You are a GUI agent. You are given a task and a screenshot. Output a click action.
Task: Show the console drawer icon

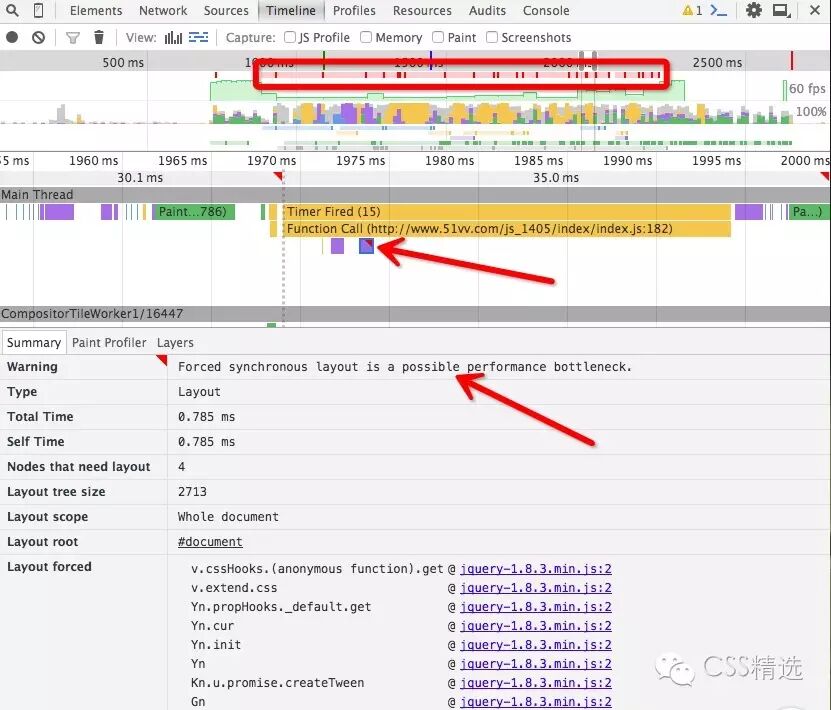tap(719, 10)
